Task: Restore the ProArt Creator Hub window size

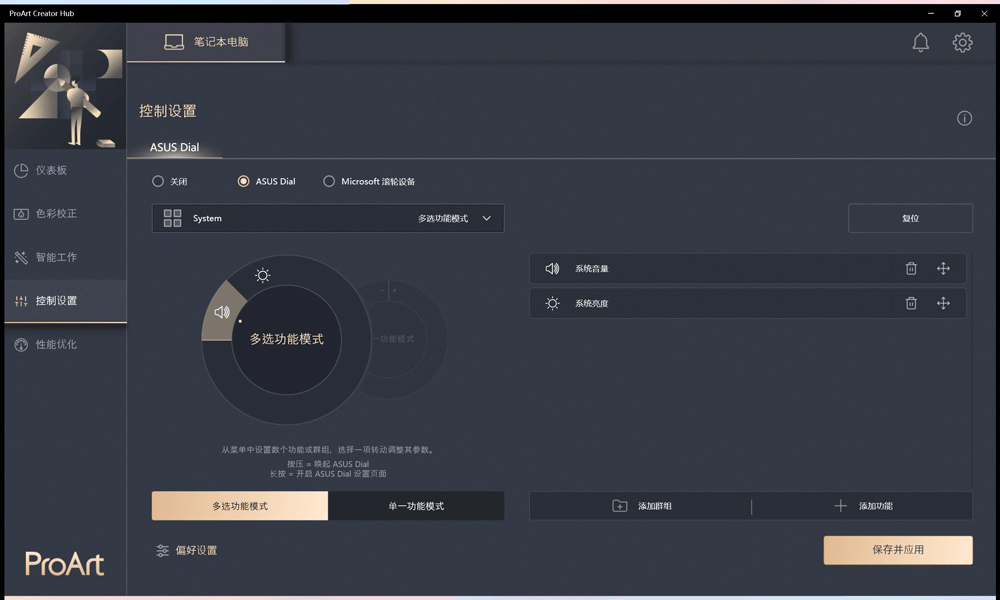Action: tap(957, 13)
